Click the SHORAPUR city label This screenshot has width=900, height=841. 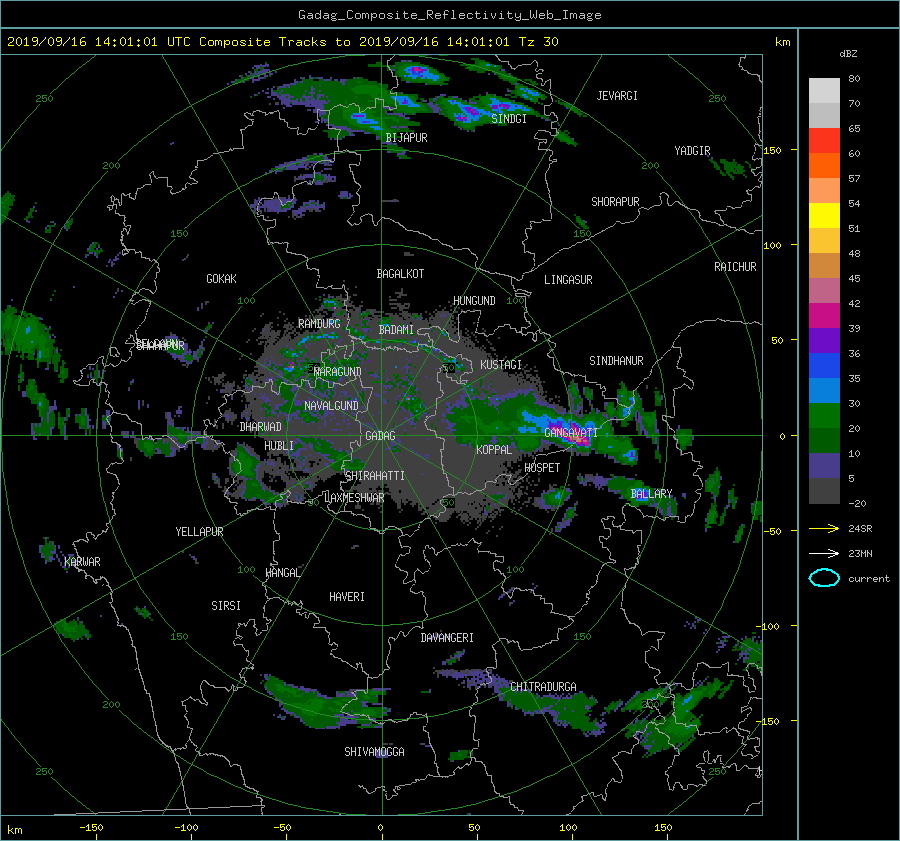615,202
